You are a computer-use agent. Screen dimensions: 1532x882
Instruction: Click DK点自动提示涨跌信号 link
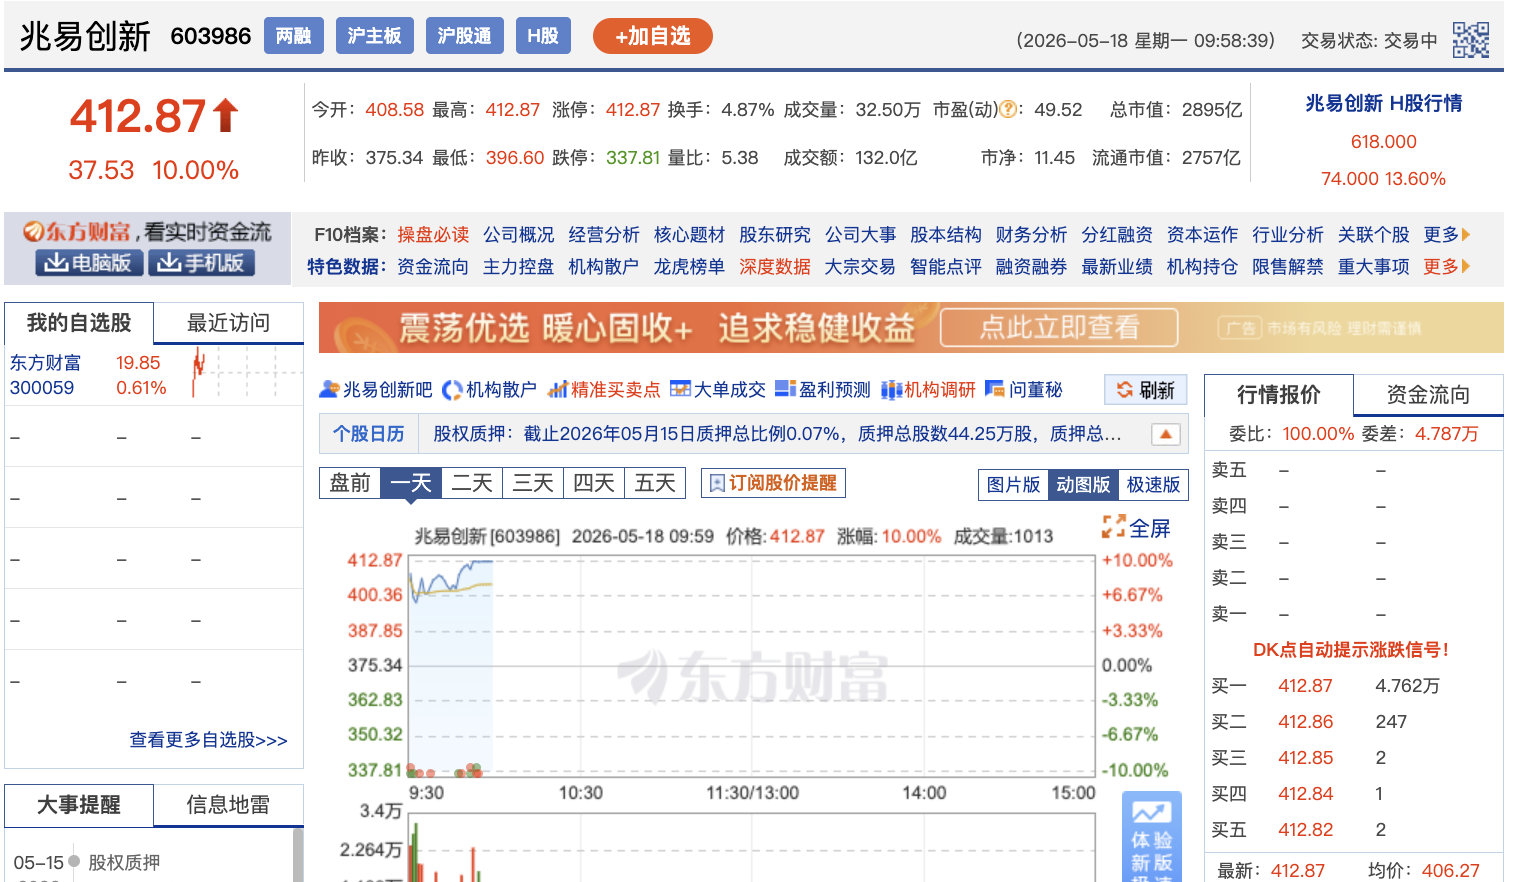pos(1351,650)
